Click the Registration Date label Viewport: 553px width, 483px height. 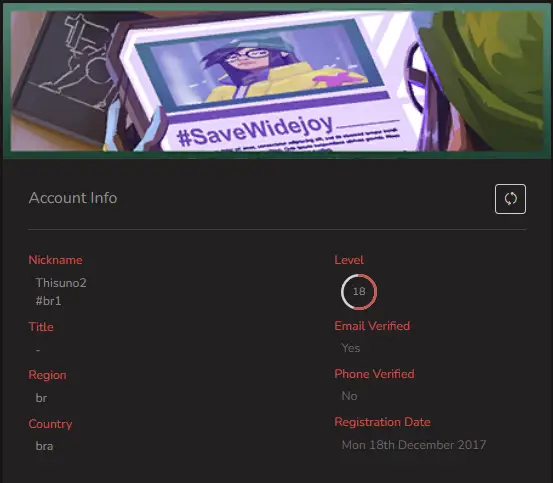tap(382, 422)
